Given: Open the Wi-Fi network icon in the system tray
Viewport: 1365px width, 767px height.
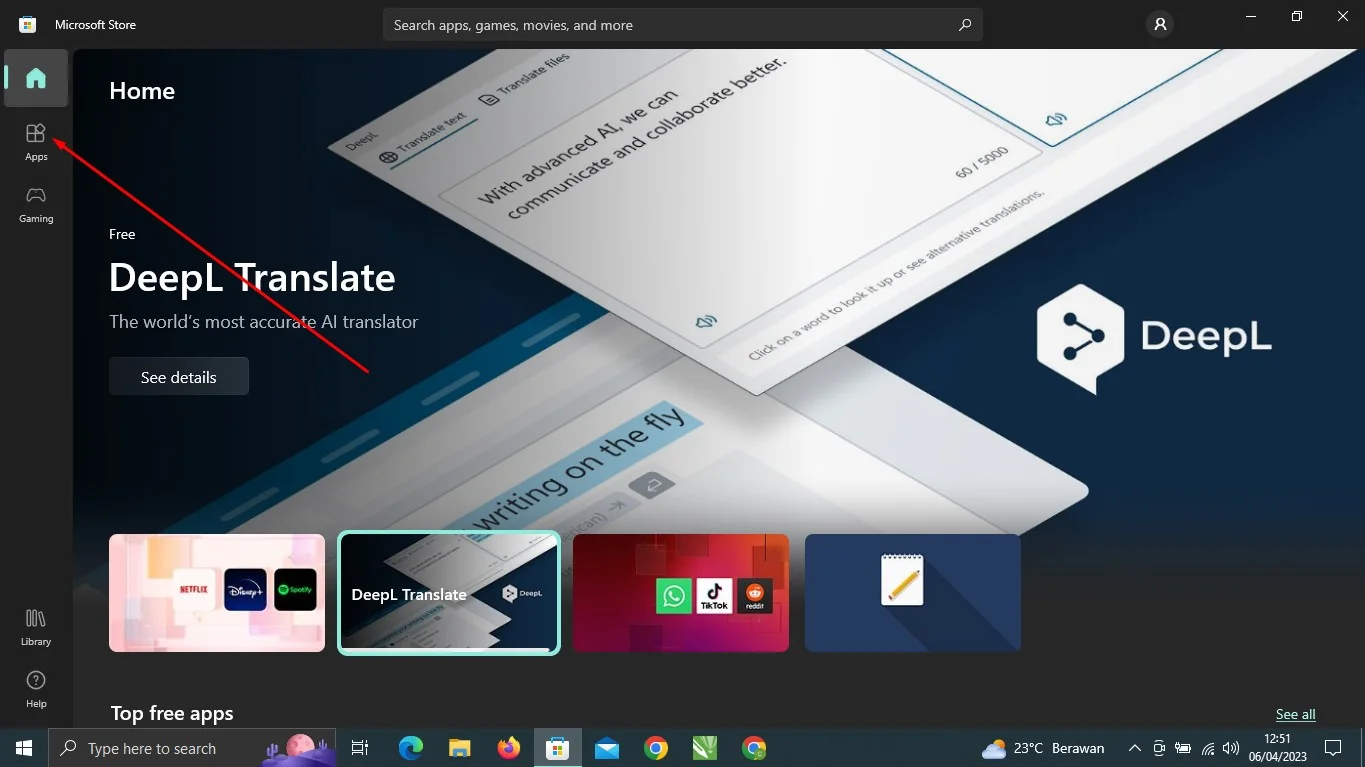Looking at the screenshot, I should point(1208,748).
